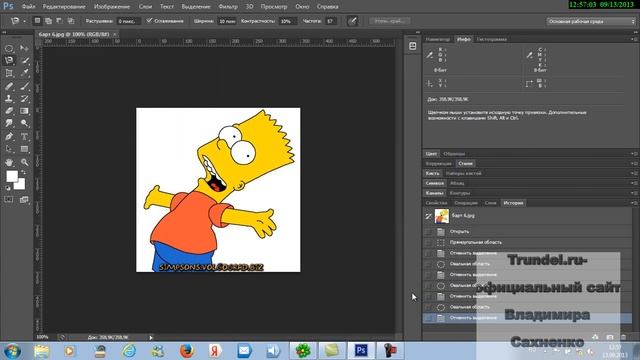Select the Eraser tool
The image size is (640, 360).
(x=9, y=111)
